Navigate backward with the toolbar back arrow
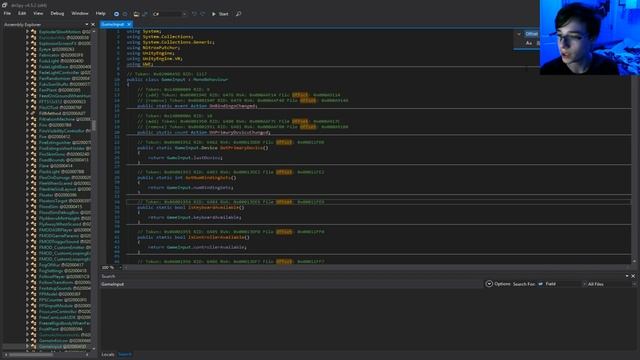This screenshot has height=360, width=640. click(x=116, y=14)
